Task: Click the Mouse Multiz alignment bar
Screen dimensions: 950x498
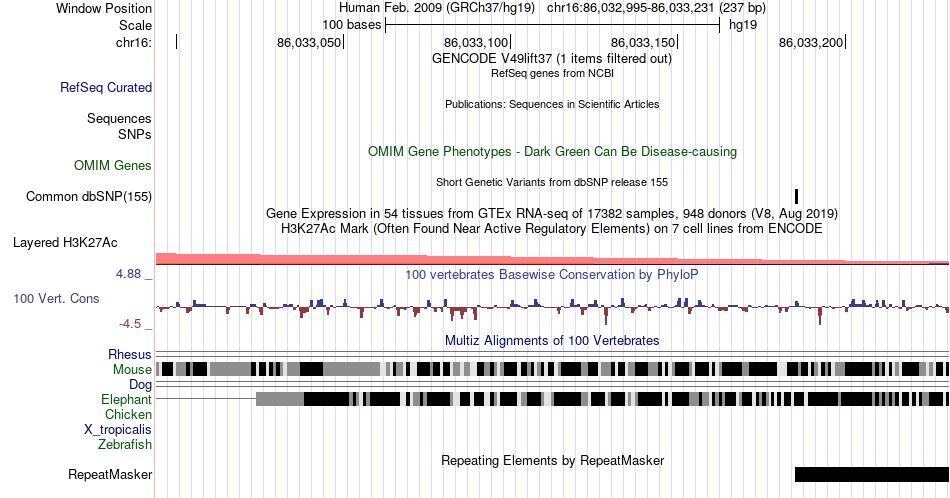Action: [x=552, y=369]
